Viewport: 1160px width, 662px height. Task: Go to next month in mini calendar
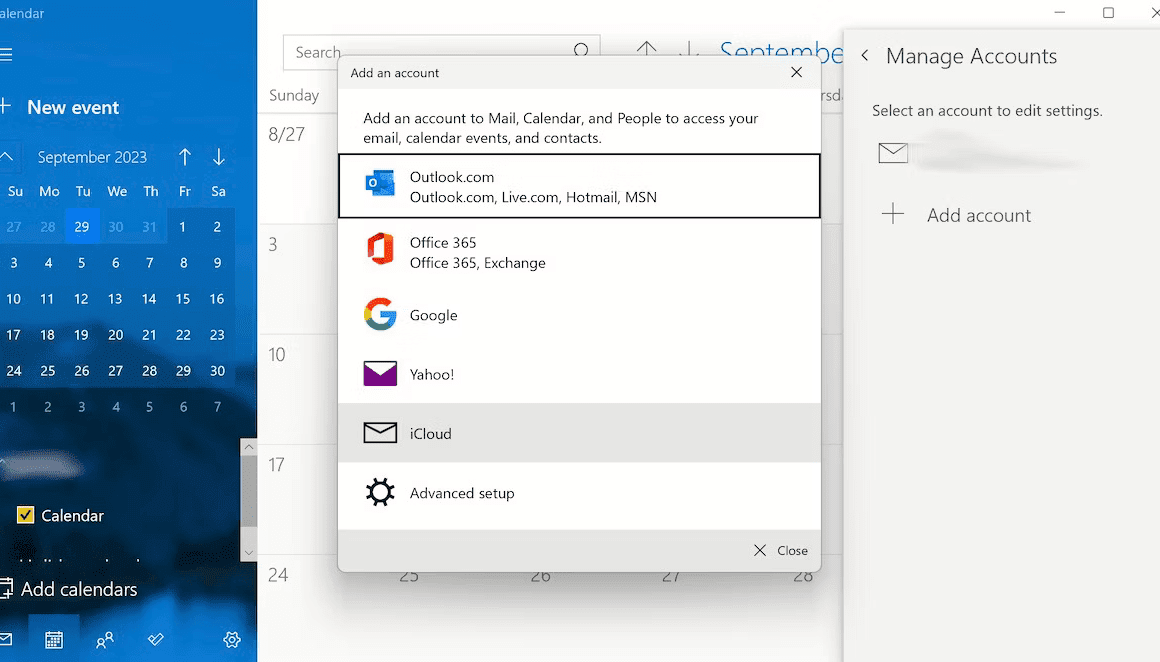click(x=218, y=157)
